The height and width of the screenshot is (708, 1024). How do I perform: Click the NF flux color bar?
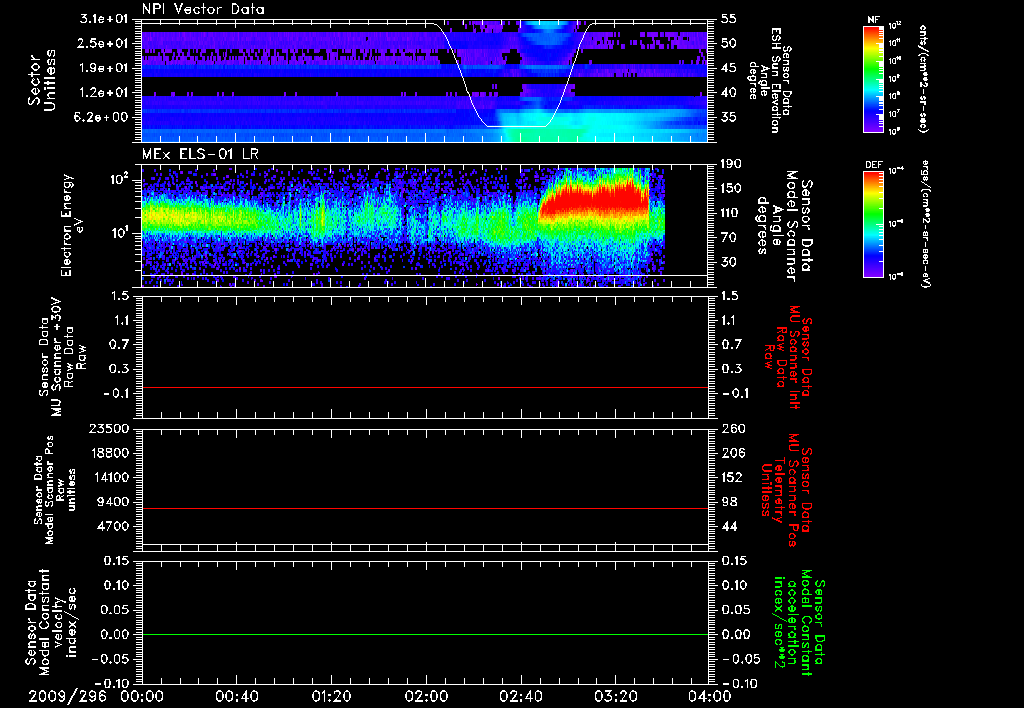(873, 79)
